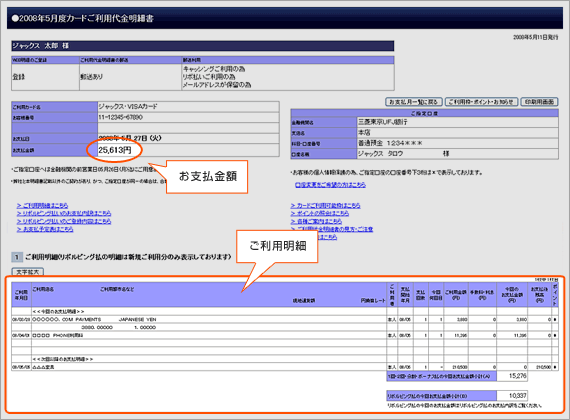Open ご利用代金明細書の見方・ご注意 link

click(332, 229)
